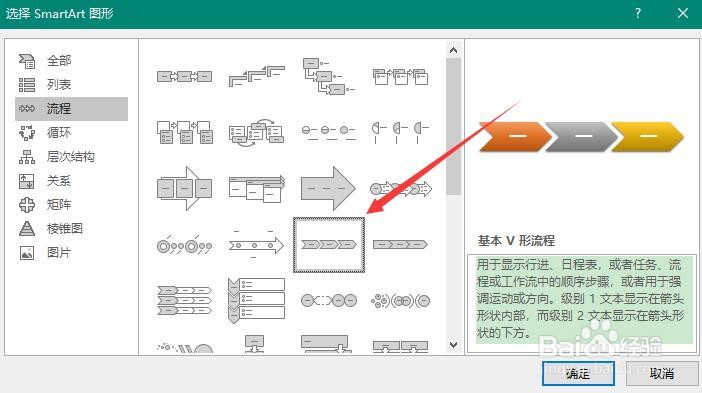Select the 层次结构 category

tap(71, 157)
